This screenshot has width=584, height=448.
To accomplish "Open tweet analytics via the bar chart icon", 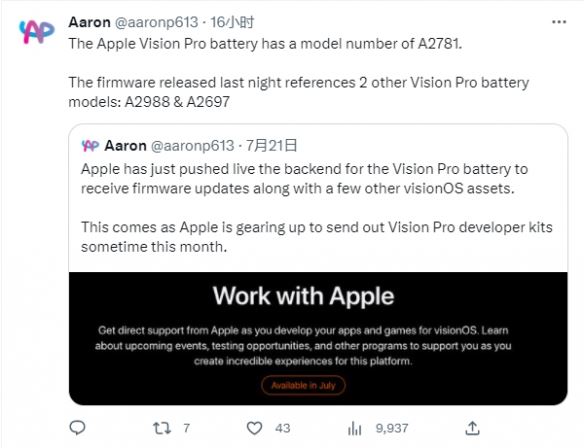I will pyautogui.click(x=354, y=428).
